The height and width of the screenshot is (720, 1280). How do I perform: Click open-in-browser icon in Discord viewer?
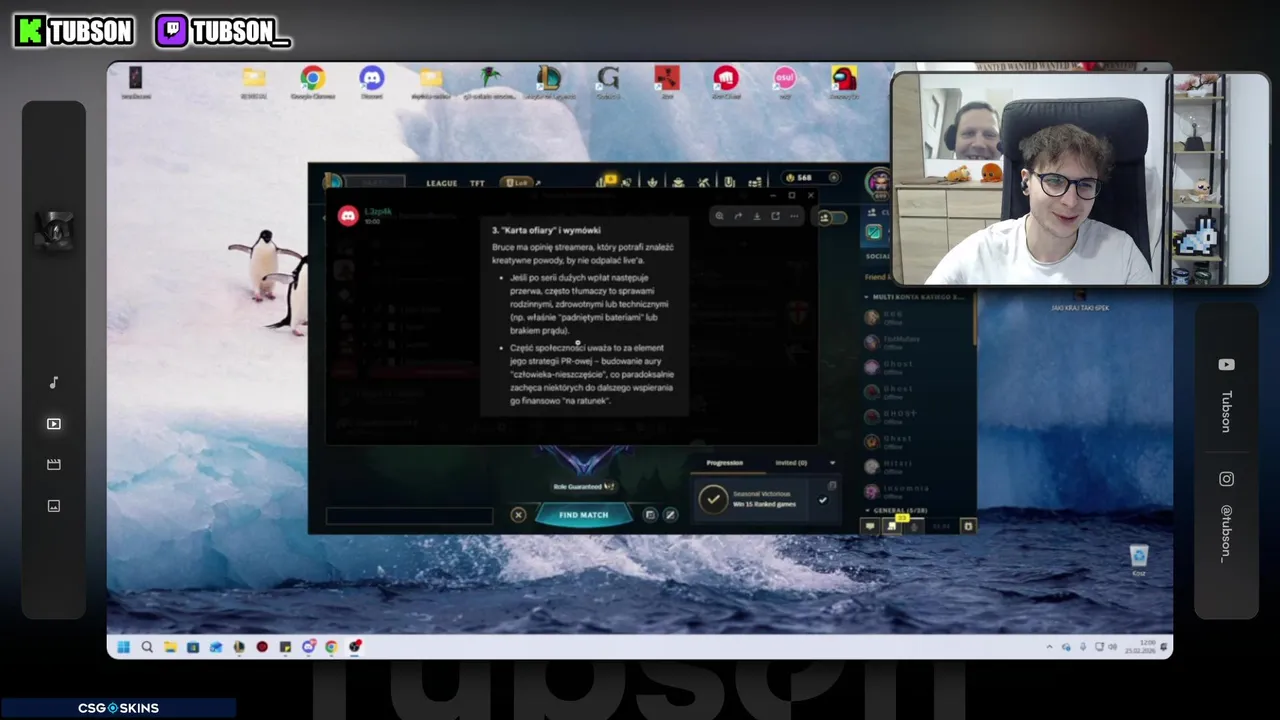click(x=775, y=216)
